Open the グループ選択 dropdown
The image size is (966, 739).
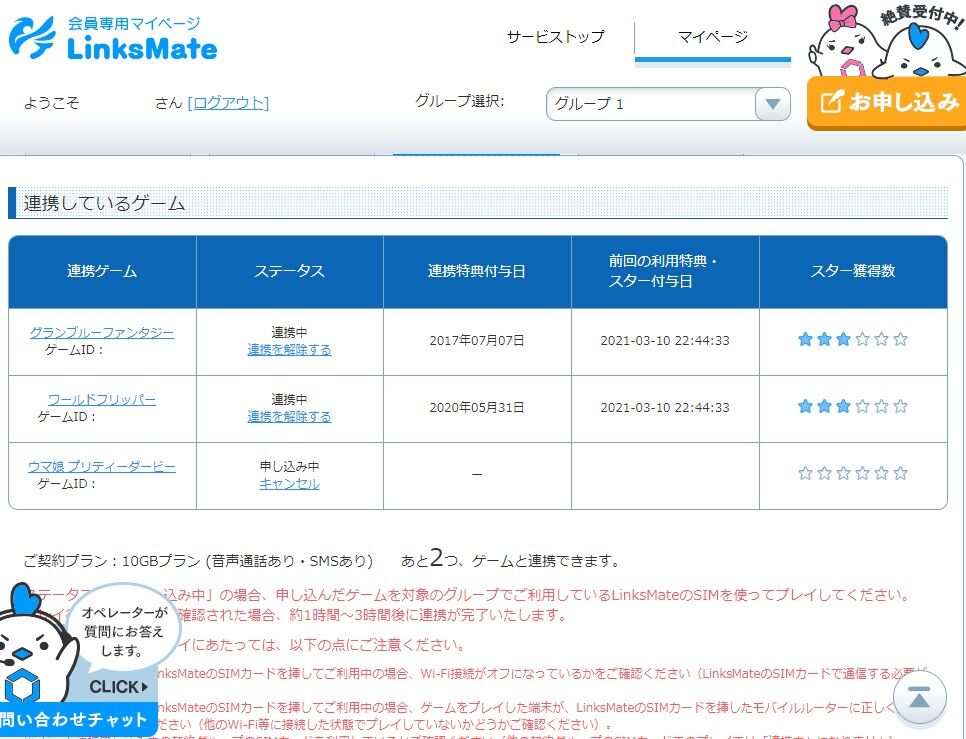[x=668, y=103]
